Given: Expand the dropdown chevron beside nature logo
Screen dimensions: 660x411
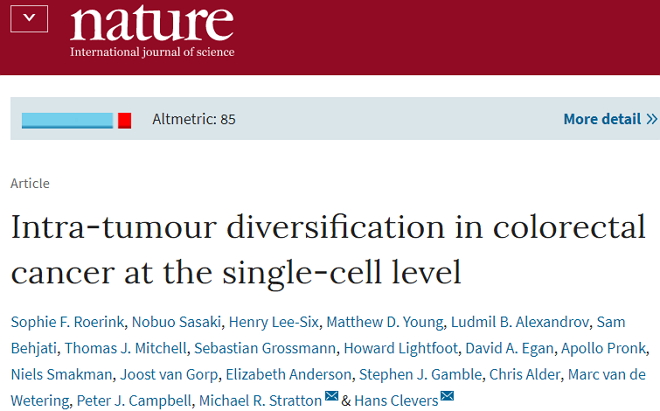Looking at the screenshot, I should click(29, 19).
